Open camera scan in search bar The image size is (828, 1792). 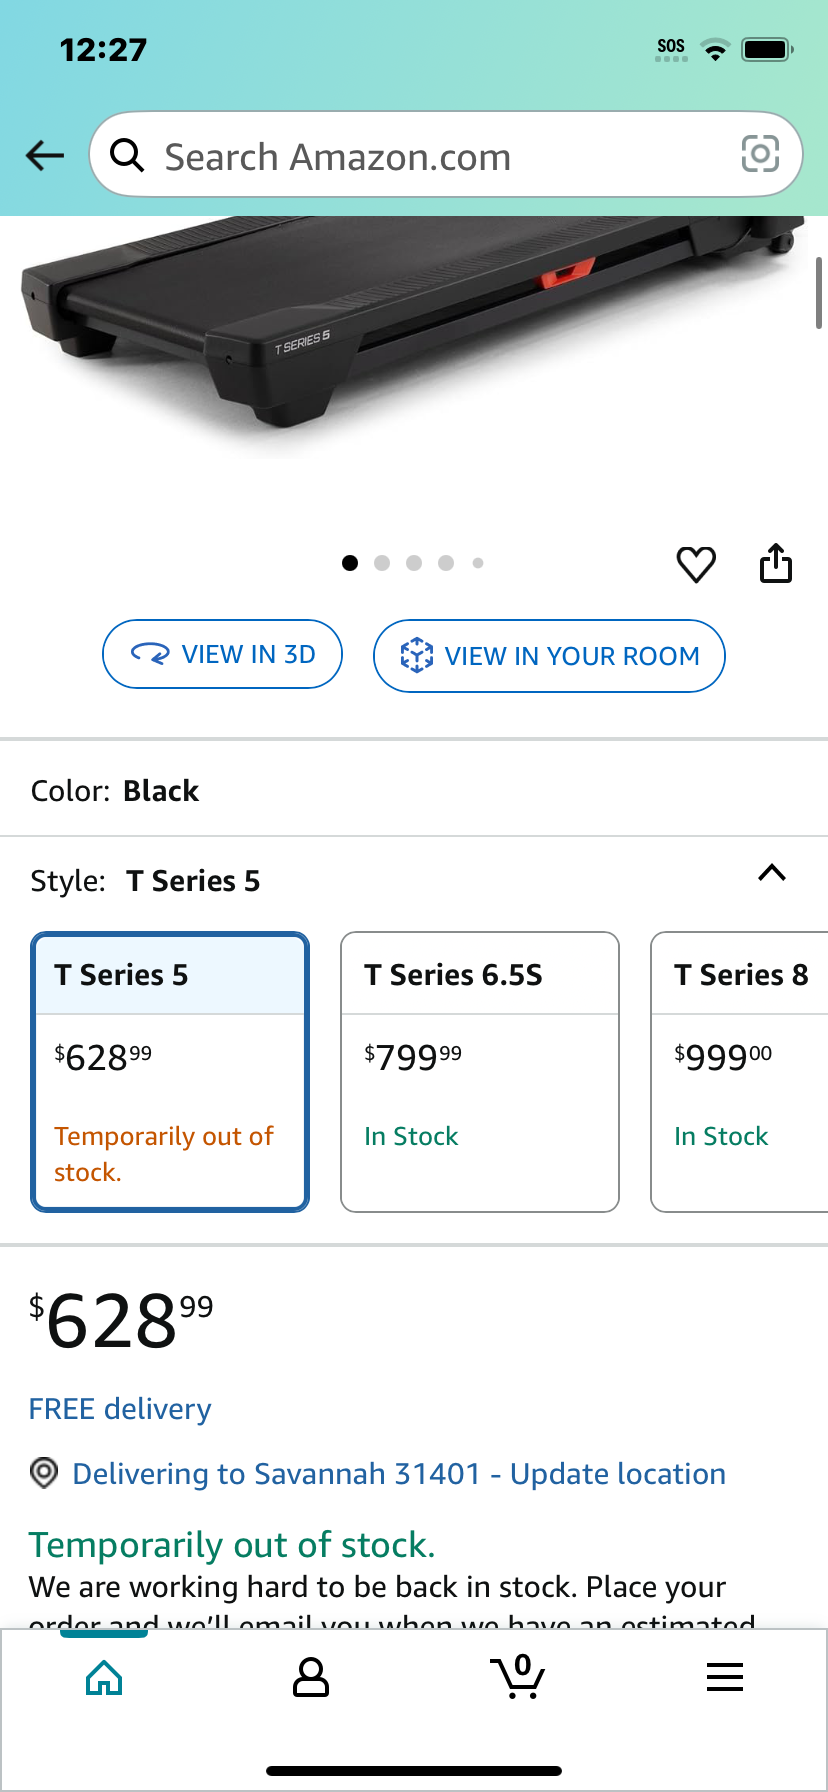pos(760,154)
